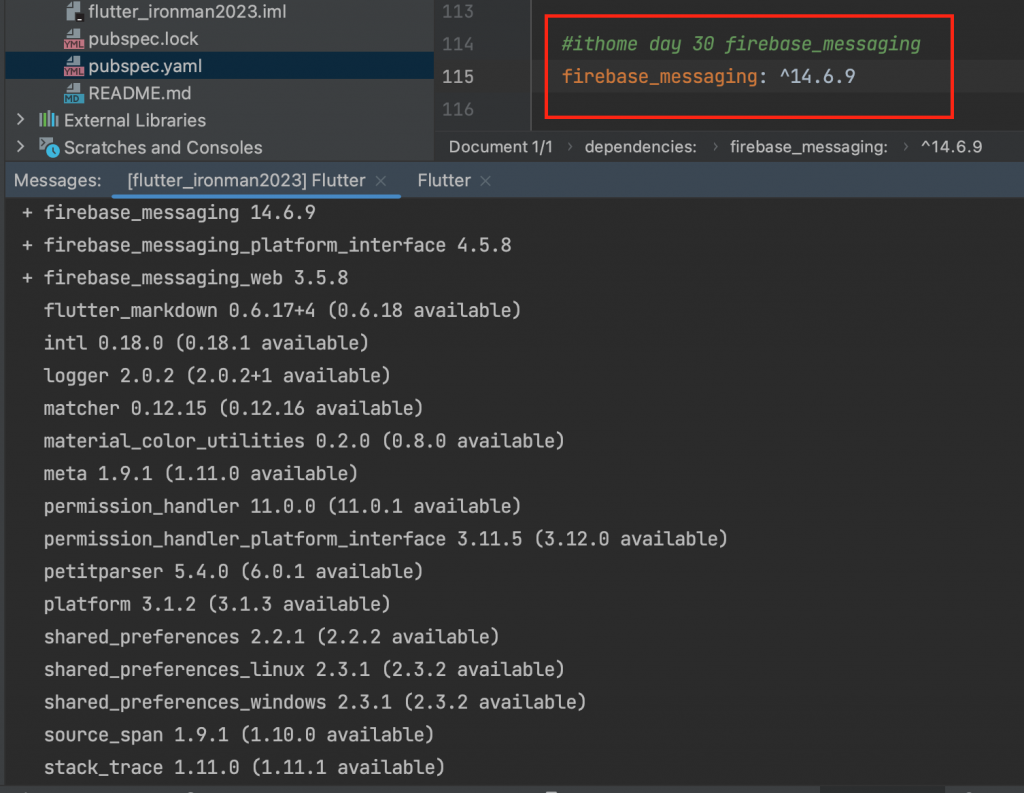Click line number 116 in the gutter
The height and width of the screenshot is (793, 1024).
pyautogui.click(x=458, y=110)
